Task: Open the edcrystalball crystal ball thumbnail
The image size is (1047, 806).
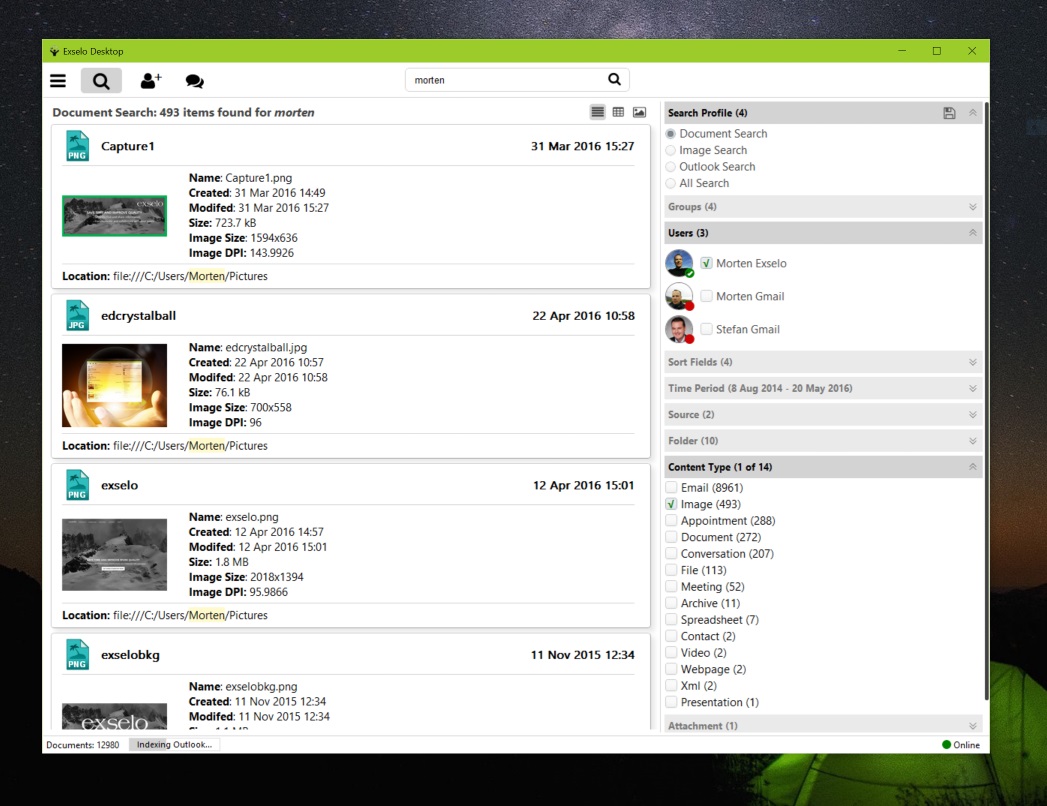Action: click(x=114, y=385)
